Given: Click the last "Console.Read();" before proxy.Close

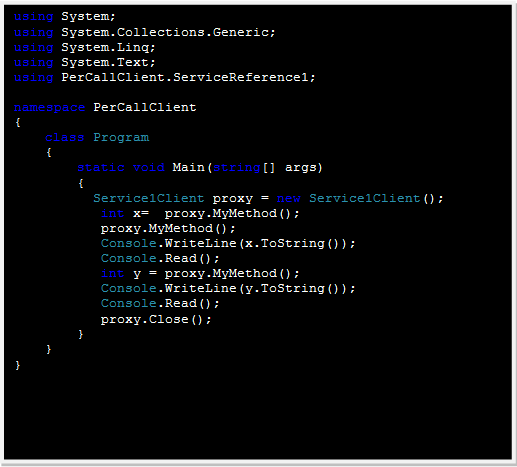Looking at the screenshot, I should coord(160,304).
